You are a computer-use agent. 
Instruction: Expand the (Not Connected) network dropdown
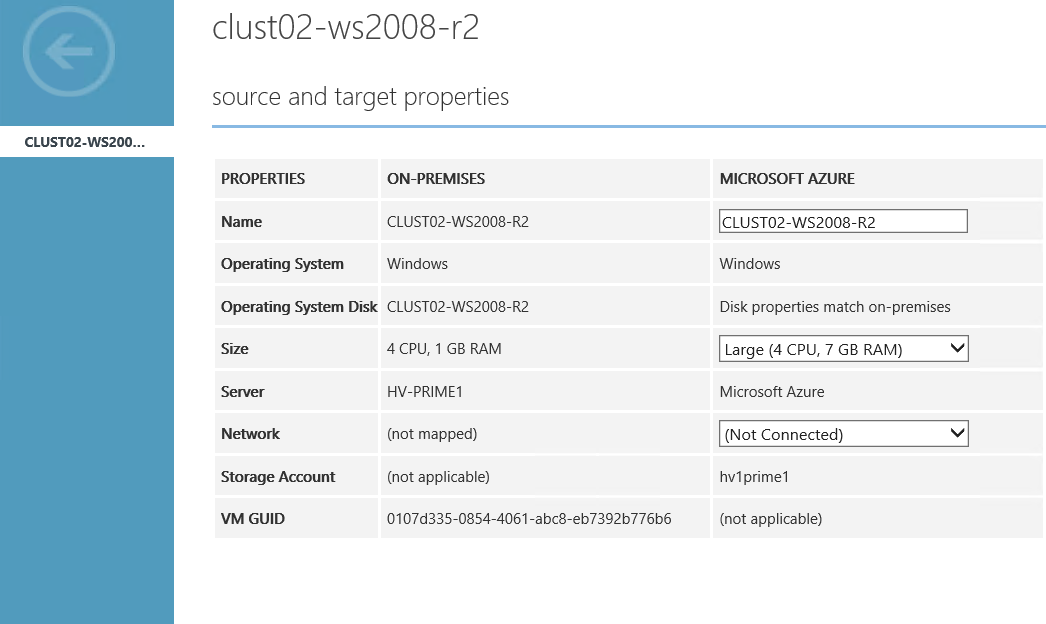click(x=843, y=434)
